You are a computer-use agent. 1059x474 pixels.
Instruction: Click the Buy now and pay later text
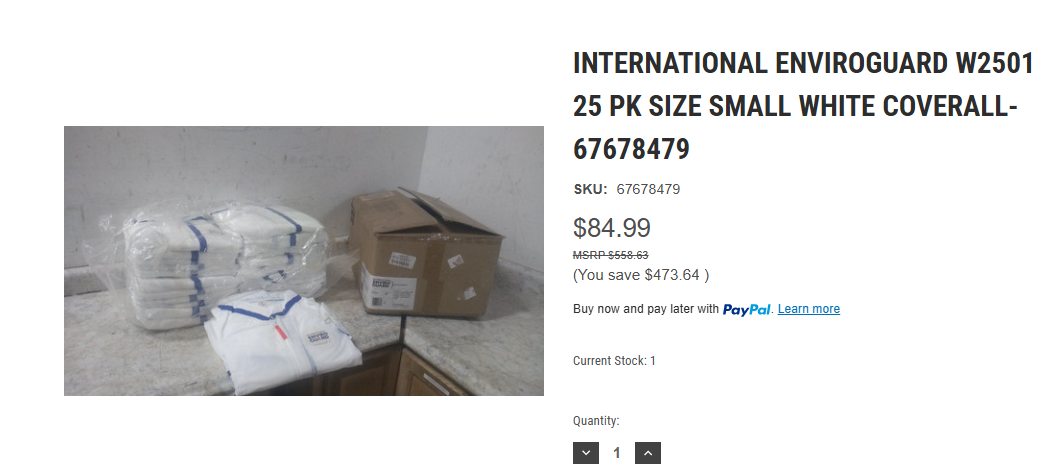(x=645, y=309)
